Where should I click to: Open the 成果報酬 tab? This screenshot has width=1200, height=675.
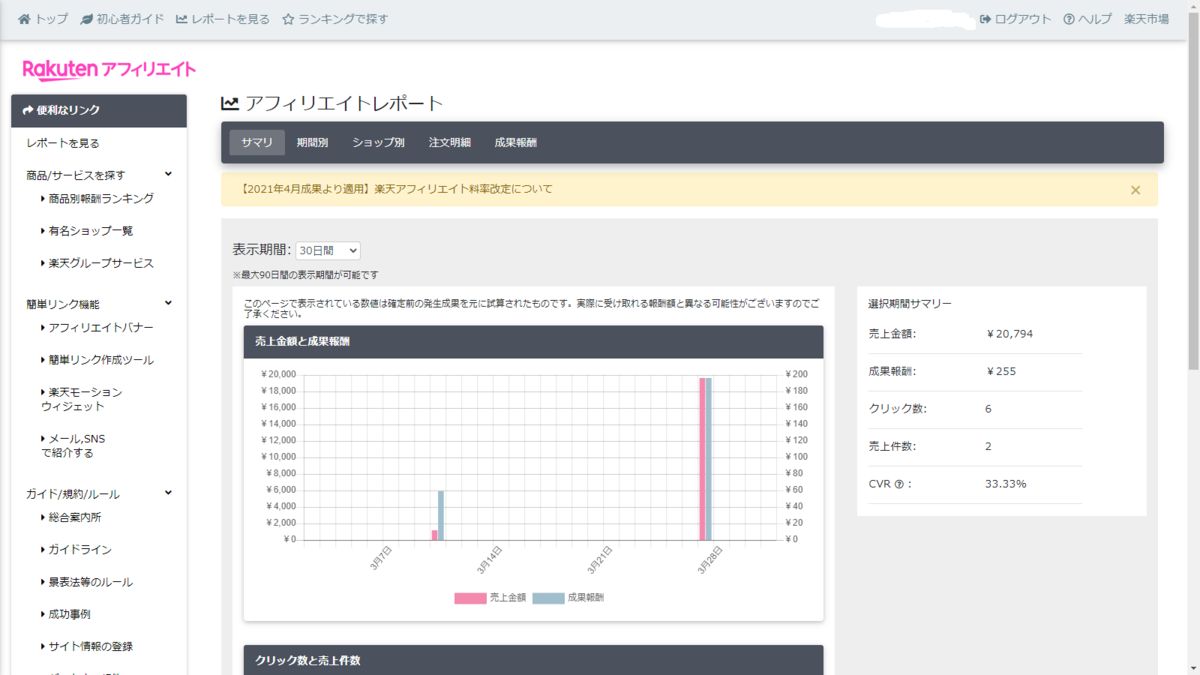coord(516,143)
